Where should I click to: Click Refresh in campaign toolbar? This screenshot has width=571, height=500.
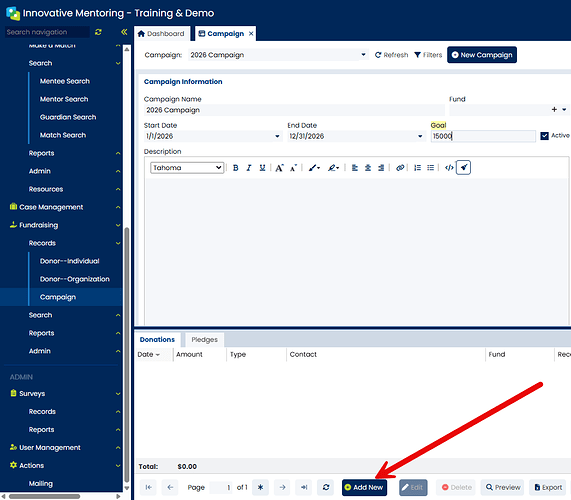pos(391,55)
